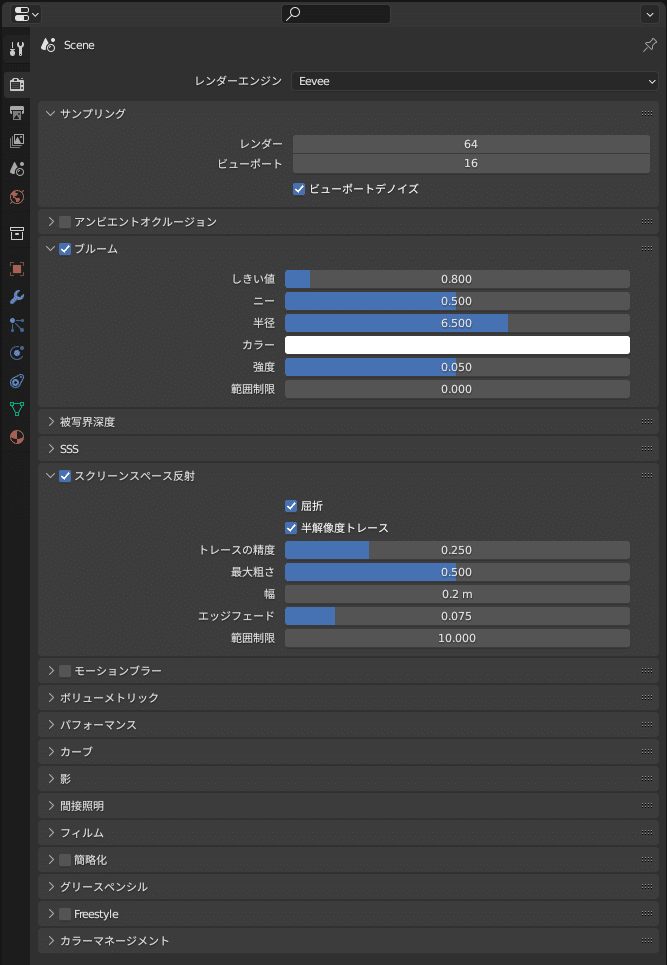
Task: Open the Material properties tab icon
Action: coord(17,437)
